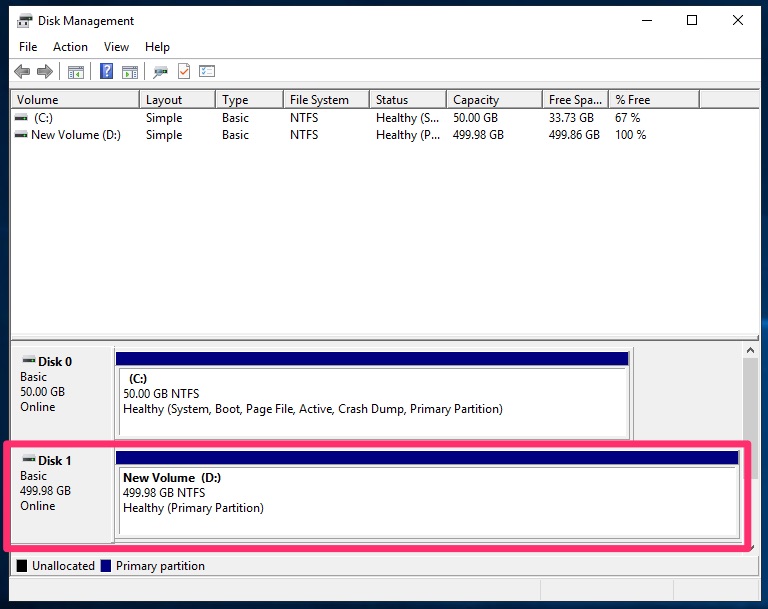Open Help via the blue question-mark icon
The height and width of the screenshot is (609, 768).
point(106,71)
